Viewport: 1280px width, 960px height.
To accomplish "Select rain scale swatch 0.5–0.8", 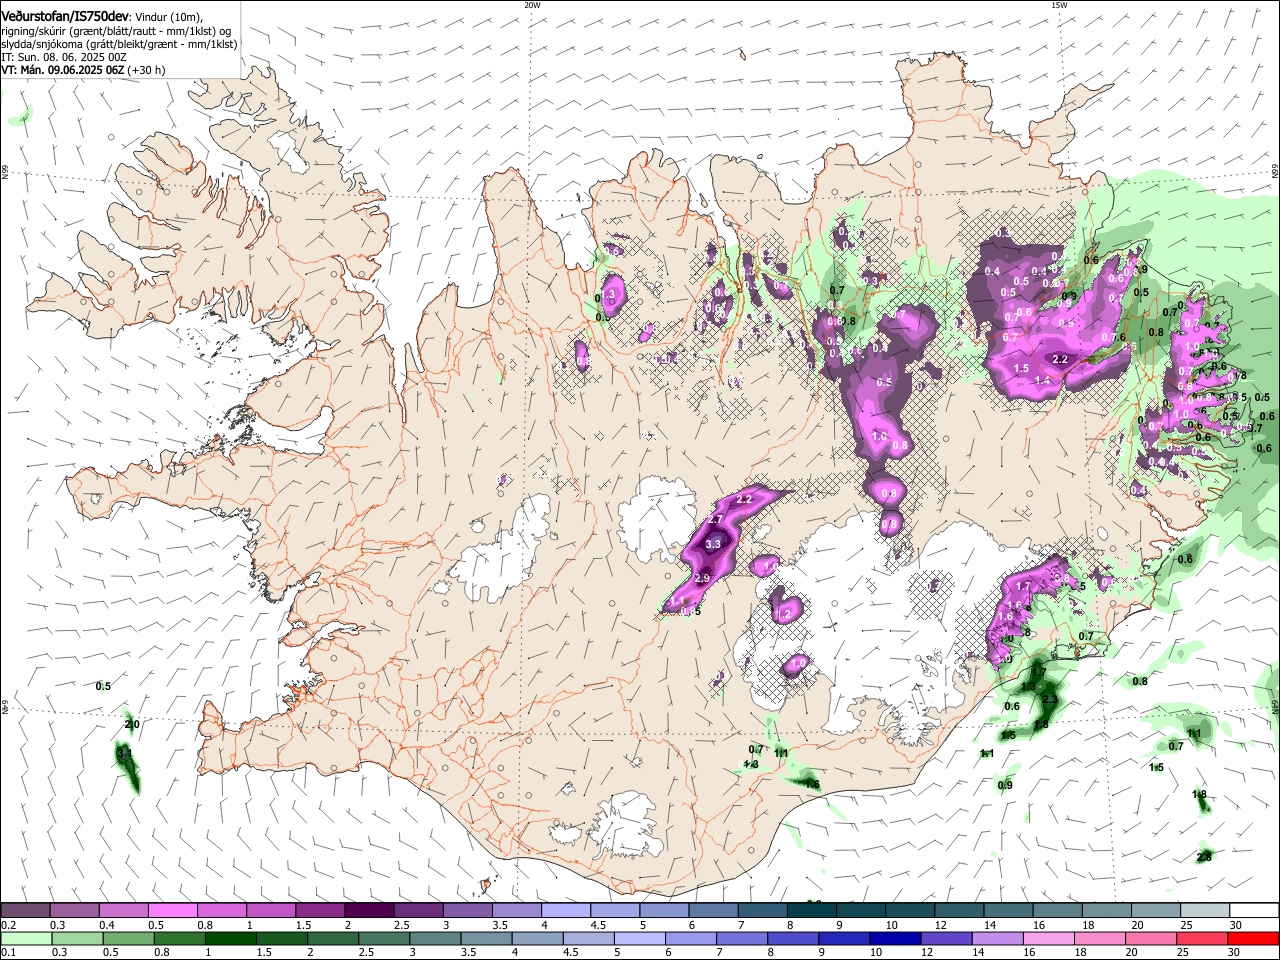I will [128, 939].
